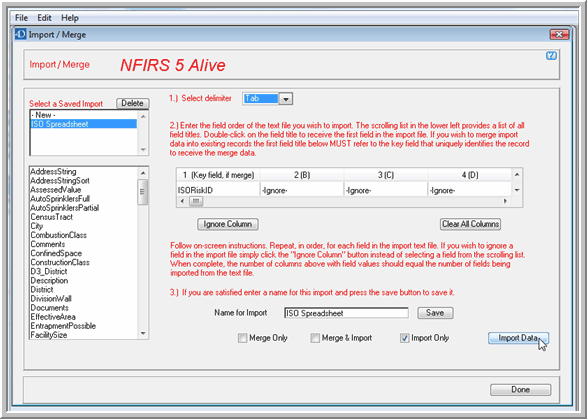Click the Import Data button
587x419 pixels.
point(518,338)
